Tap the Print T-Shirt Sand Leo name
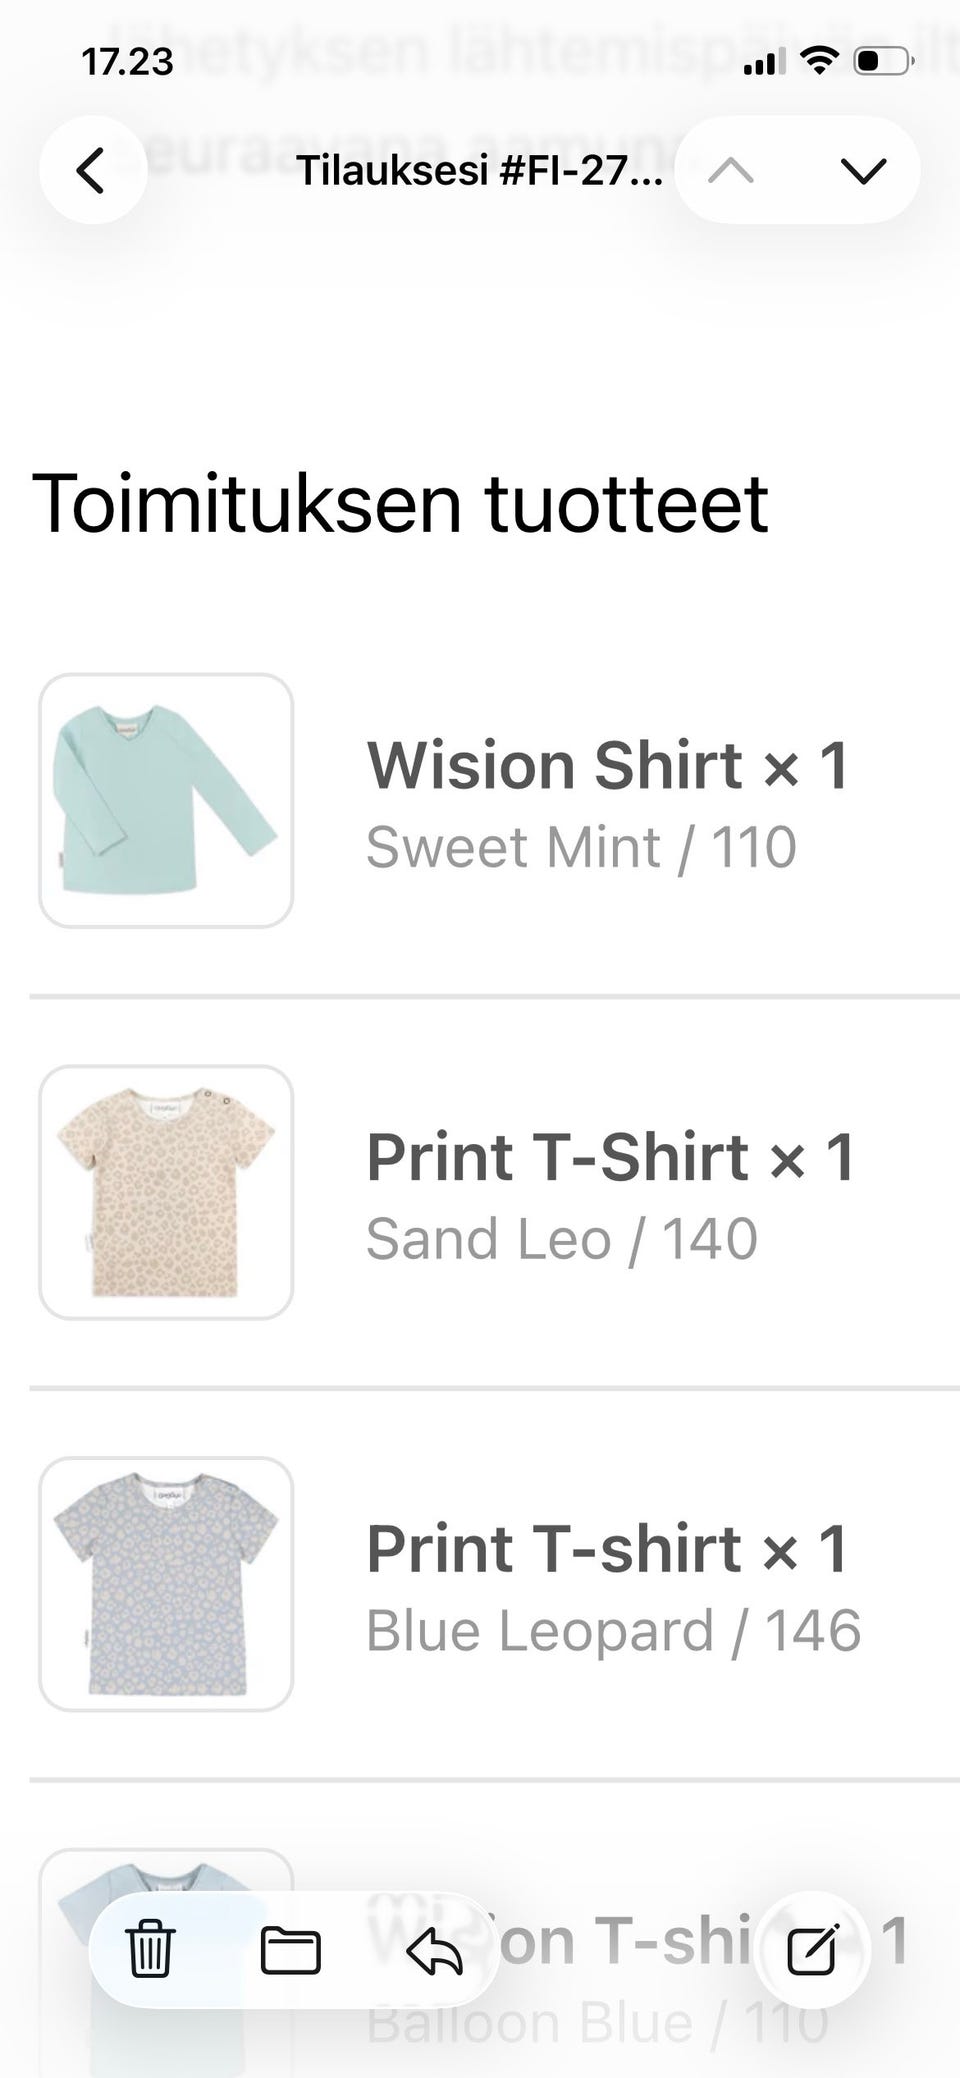Screen dimensions: 960x2078 pos(610,1158)
